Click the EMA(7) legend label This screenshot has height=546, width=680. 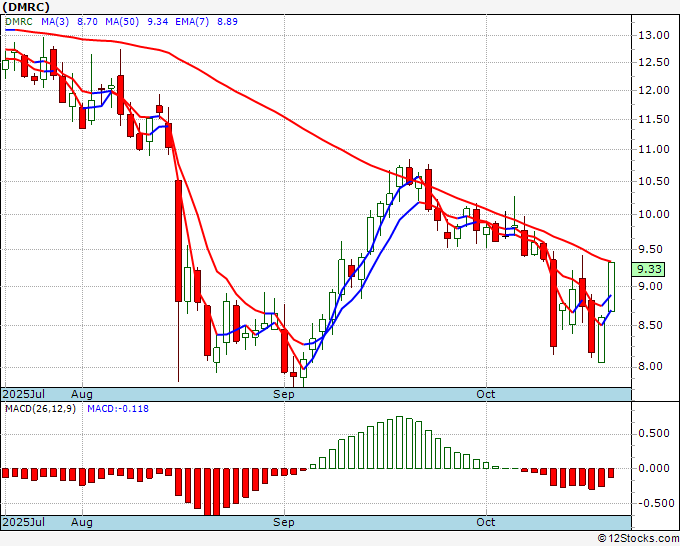tap(192, 22)
